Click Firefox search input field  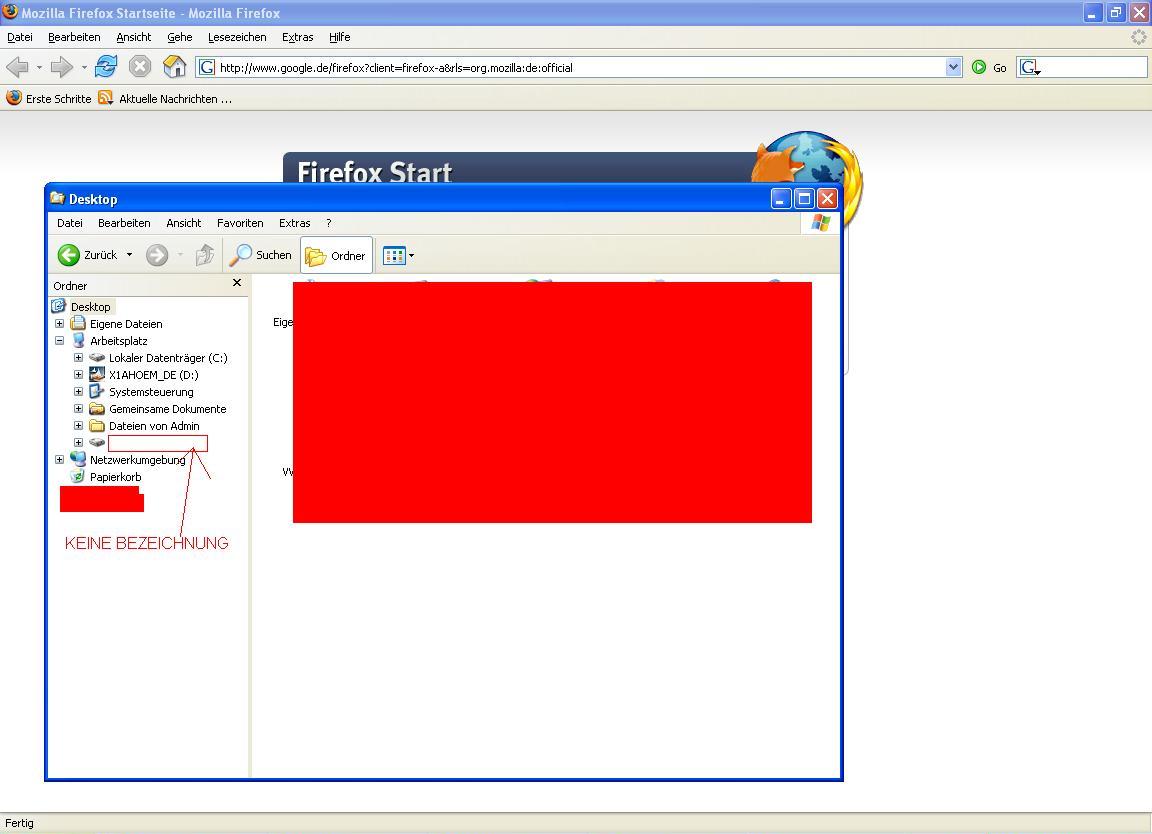pyautogui.click(x=1093, y=68)
